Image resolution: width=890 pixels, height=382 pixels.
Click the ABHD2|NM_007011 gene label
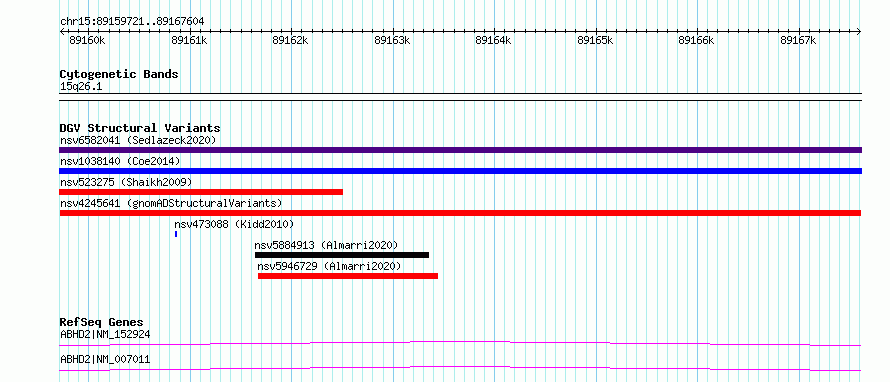pyautogui.click(x=105, y=359)
